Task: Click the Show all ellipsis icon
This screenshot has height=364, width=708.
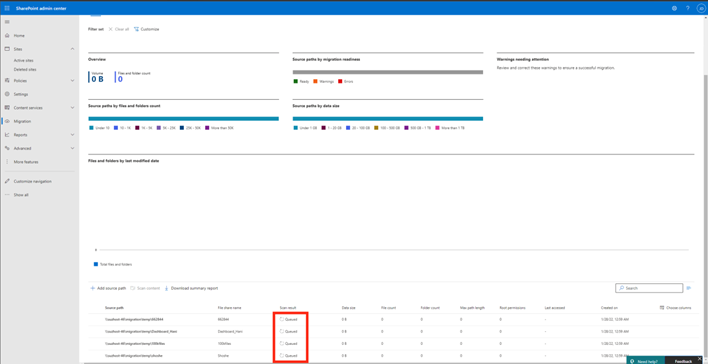Action: coord(7,195)
